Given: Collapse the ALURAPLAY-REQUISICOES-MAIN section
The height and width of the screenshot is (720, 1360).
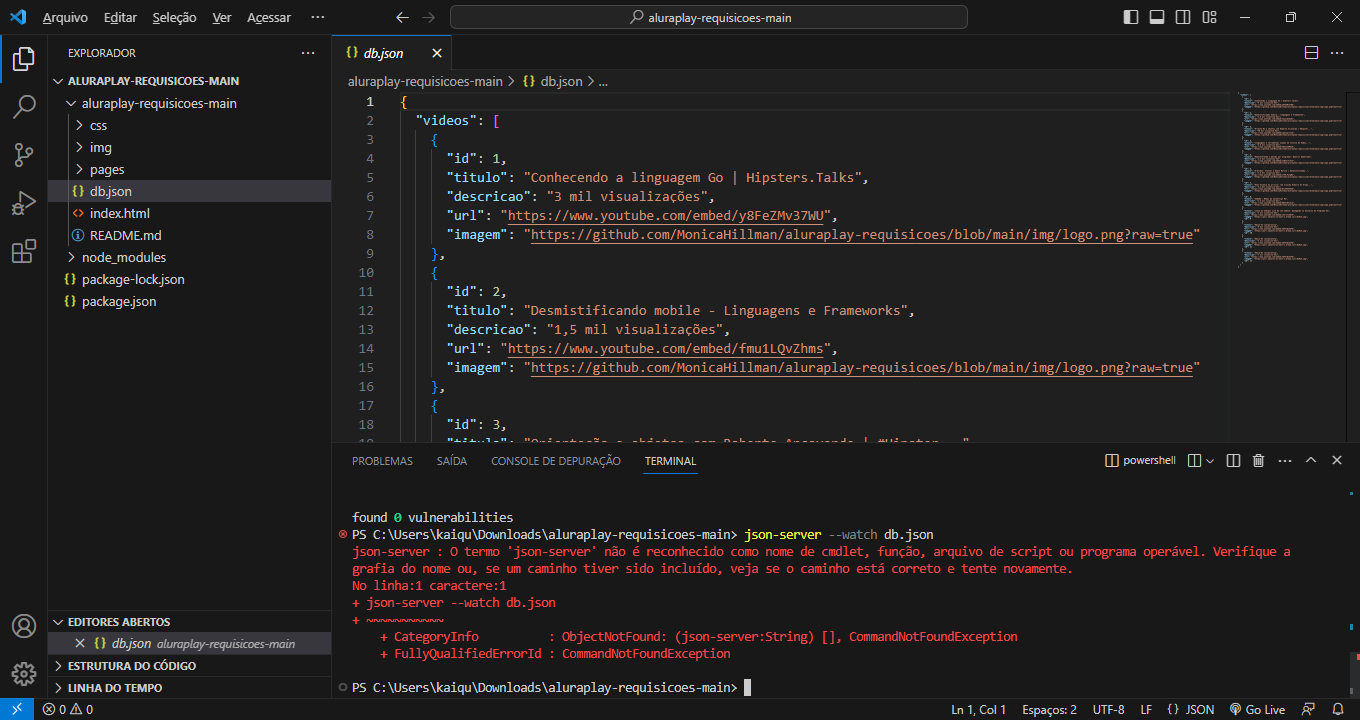Looking at the screenshot, I should [58, 81].
